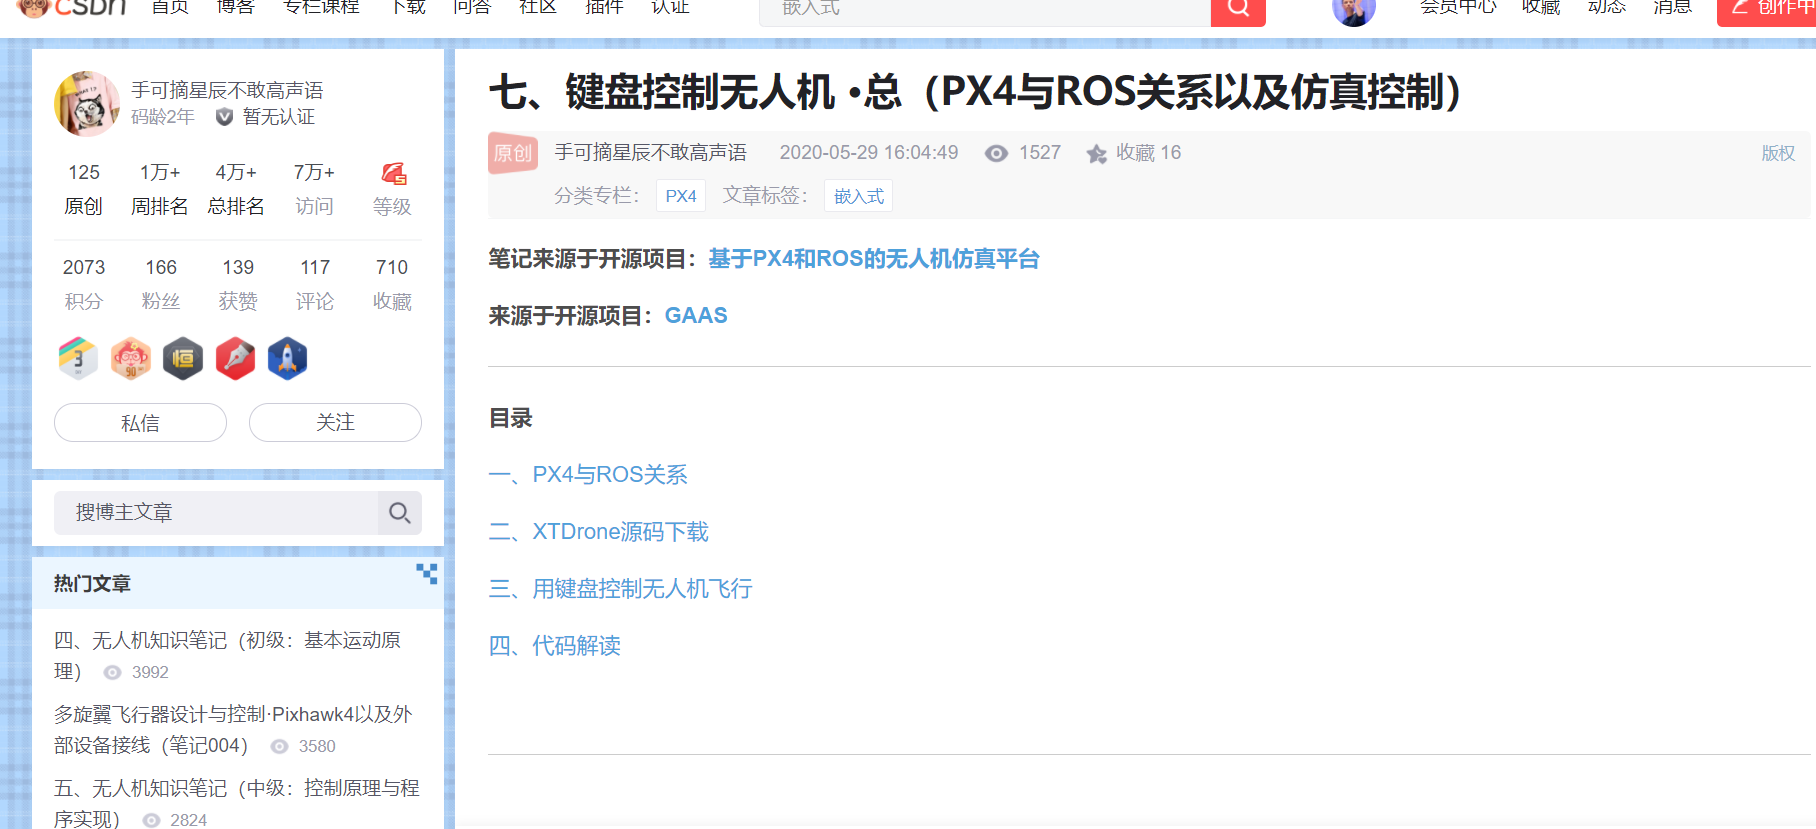Open the 插件 menu item
Viewport: 1816px width, 829px height.
tap(604, 8)
